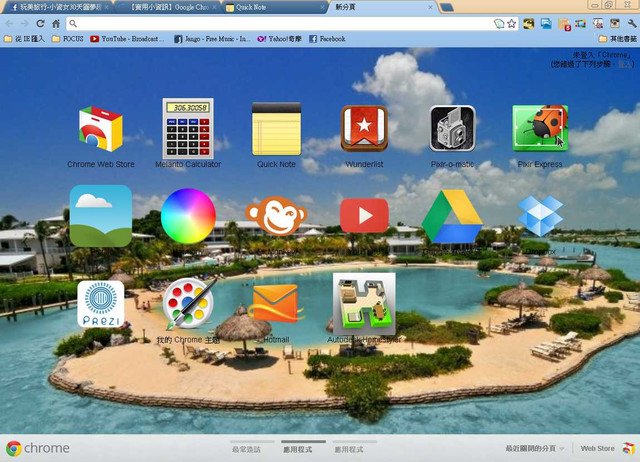Click the home button in toolbar

(x=56, y=23)
